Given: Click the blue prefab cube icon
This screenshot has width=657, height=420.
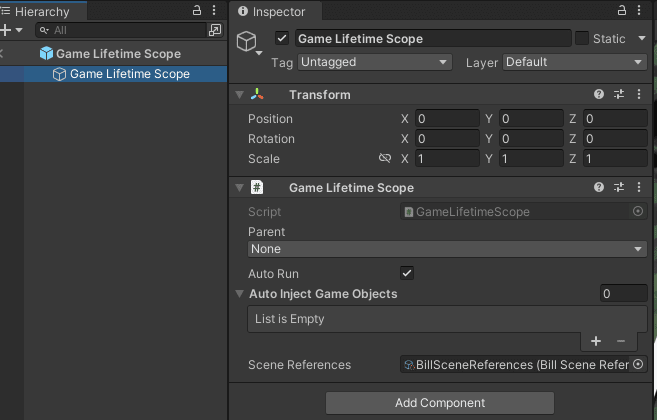Looking at the screenshot, I should [x=47, y=53].
